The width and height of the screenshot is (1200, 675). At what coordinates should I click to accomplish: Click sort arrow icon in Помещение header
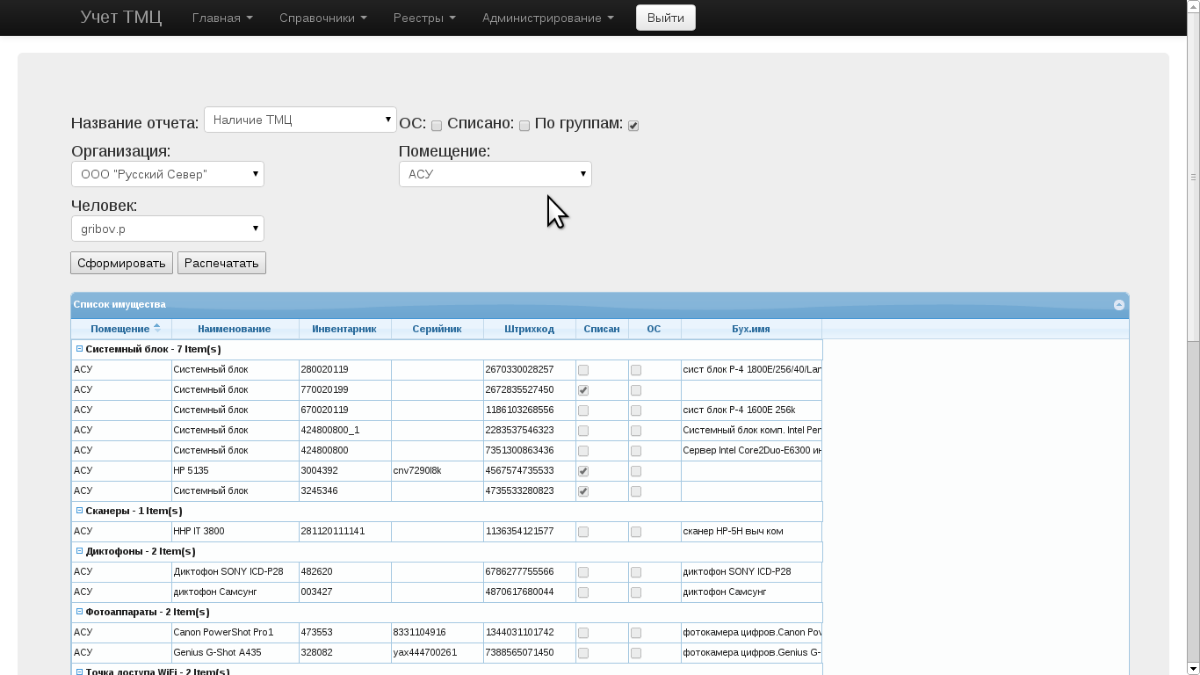156,328
